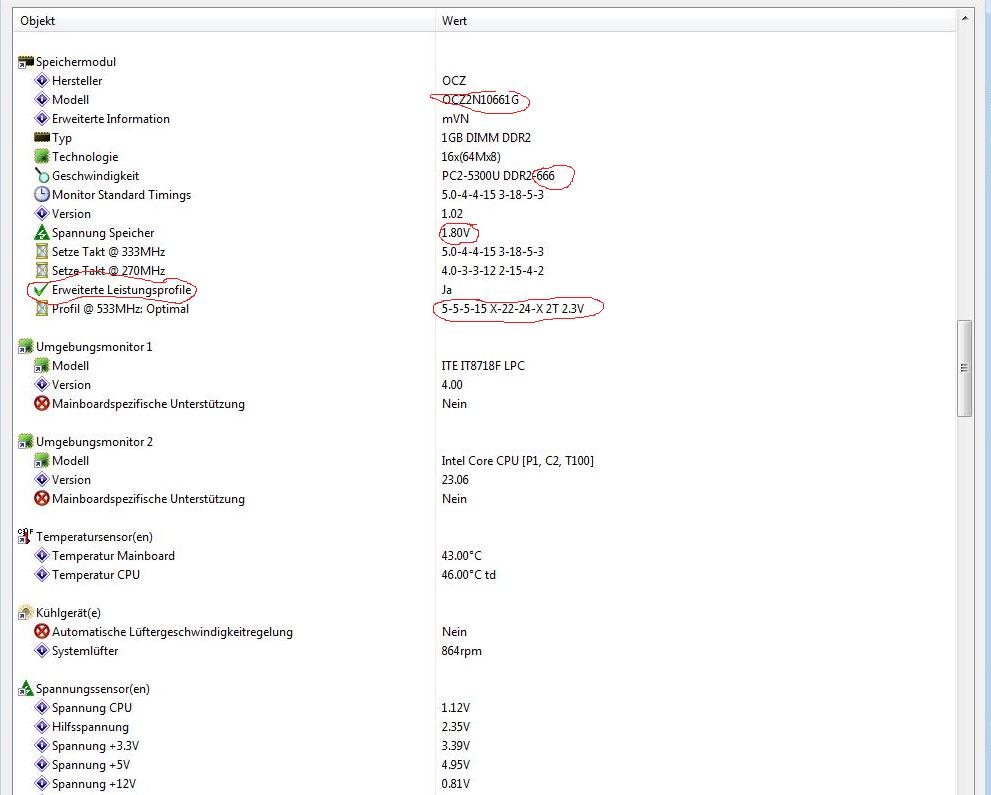Viewport: 991px width, 795px height.
Task: Click the version value 4.00
Action: click(452, 385)
